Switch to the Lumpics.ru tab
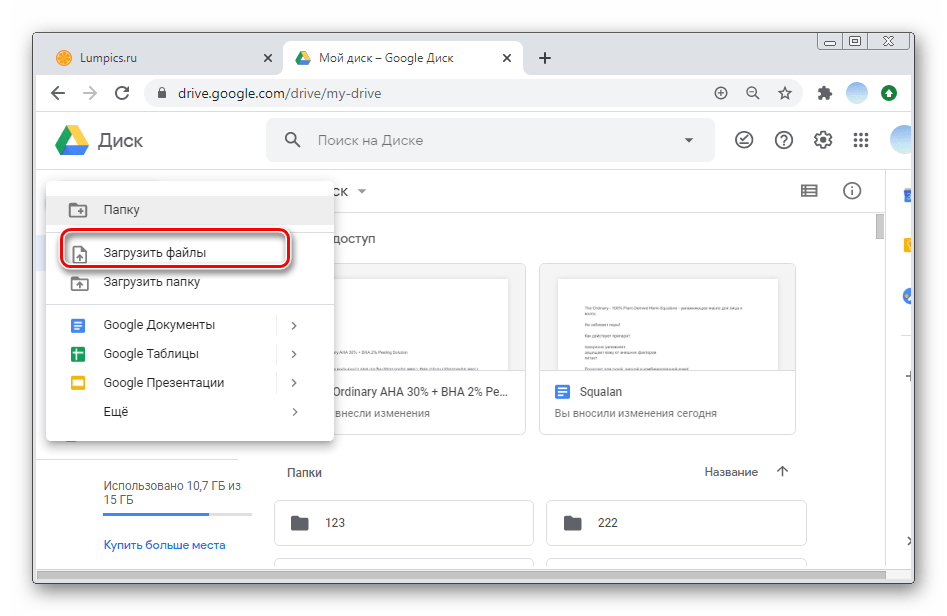The height and width of the screenshot is (616, 947). point(160,58)
